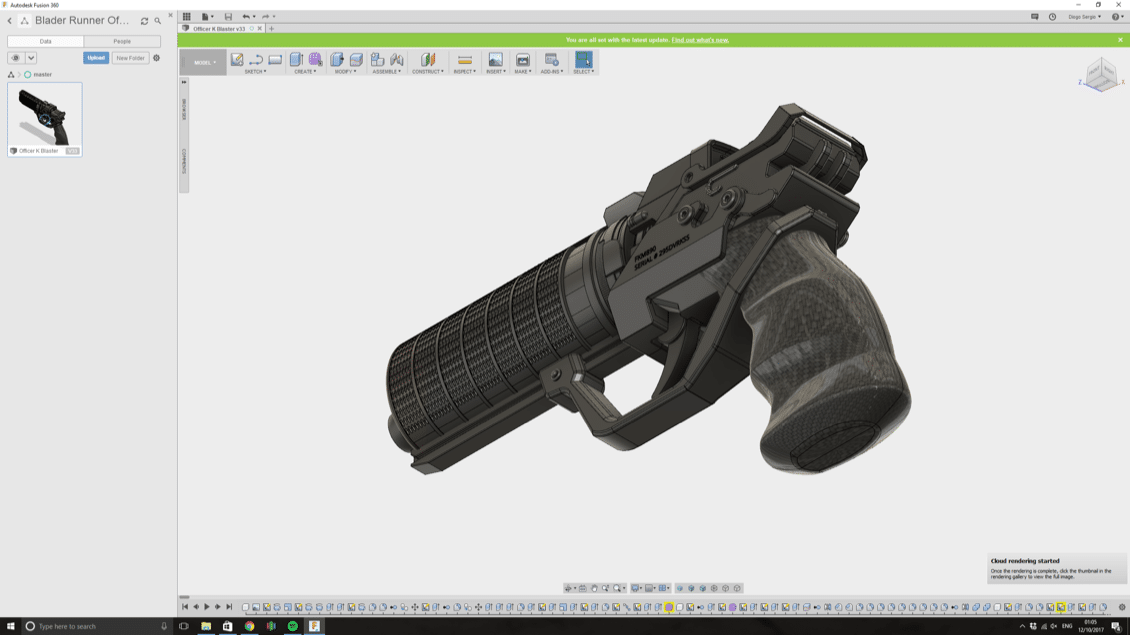This screenshot has height=635, width=1130.
Task: Add a new document tab
Action: [x=272, y=29]
